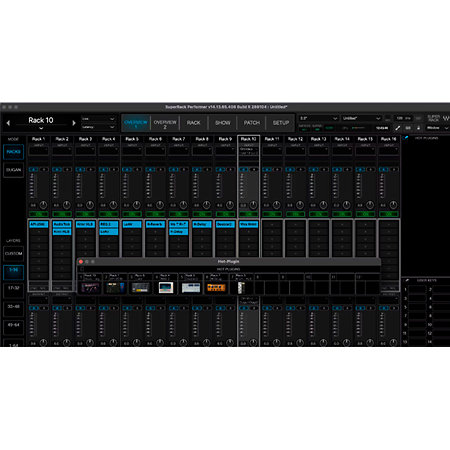This screenshot has height=450, width=450.
Task: Open the Rack 14 input dropdown
Action: point(342,151)
